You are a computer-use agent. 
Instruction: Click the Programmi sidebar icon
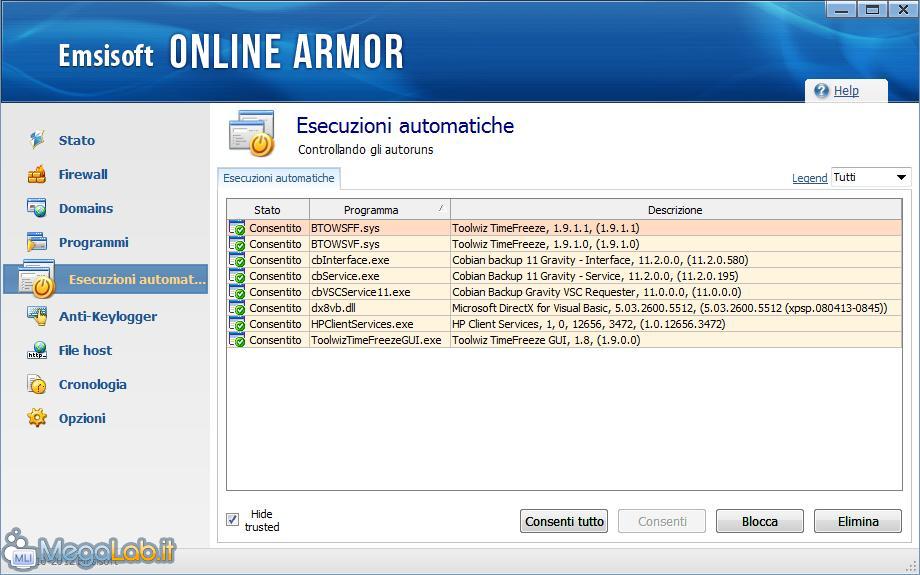tap(37, 242)
